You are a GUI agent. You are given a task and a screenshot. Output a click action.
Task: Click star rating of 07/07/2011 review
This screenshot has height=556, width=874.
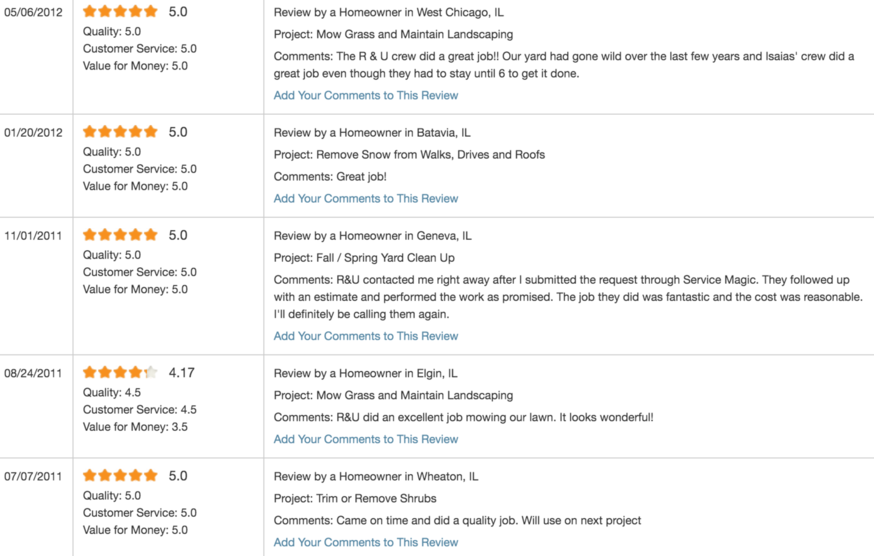120,476
